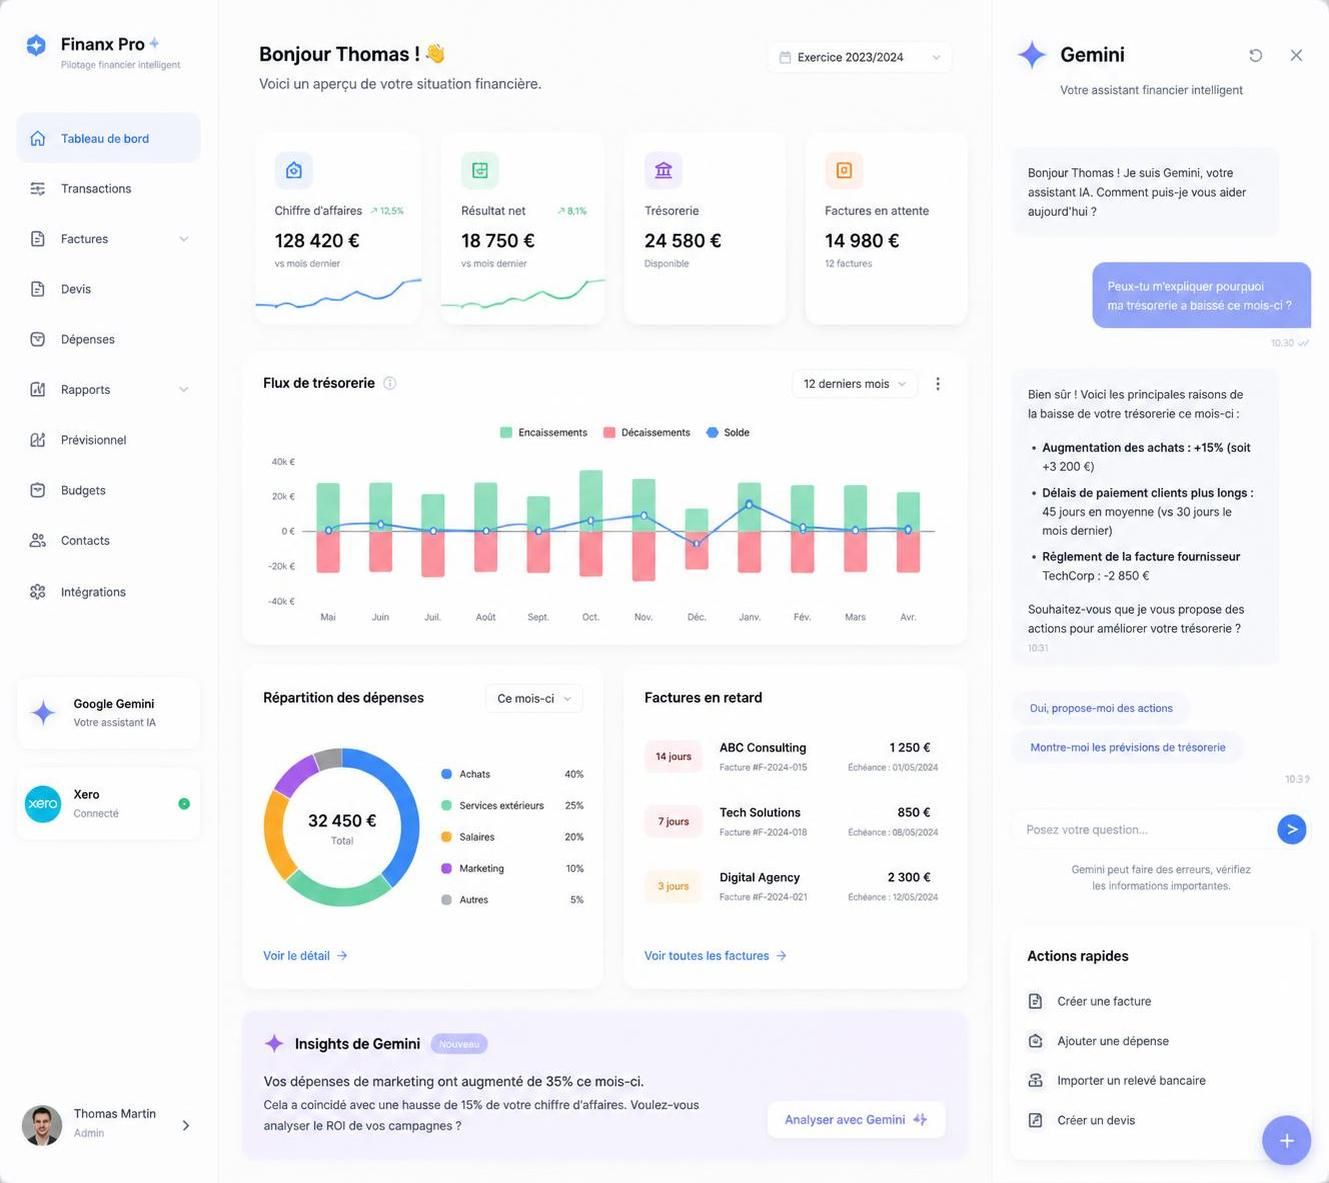Toggle the Encaissements legend entry
Screen dimensions: 1329x1183
click(x=543, y=433)
